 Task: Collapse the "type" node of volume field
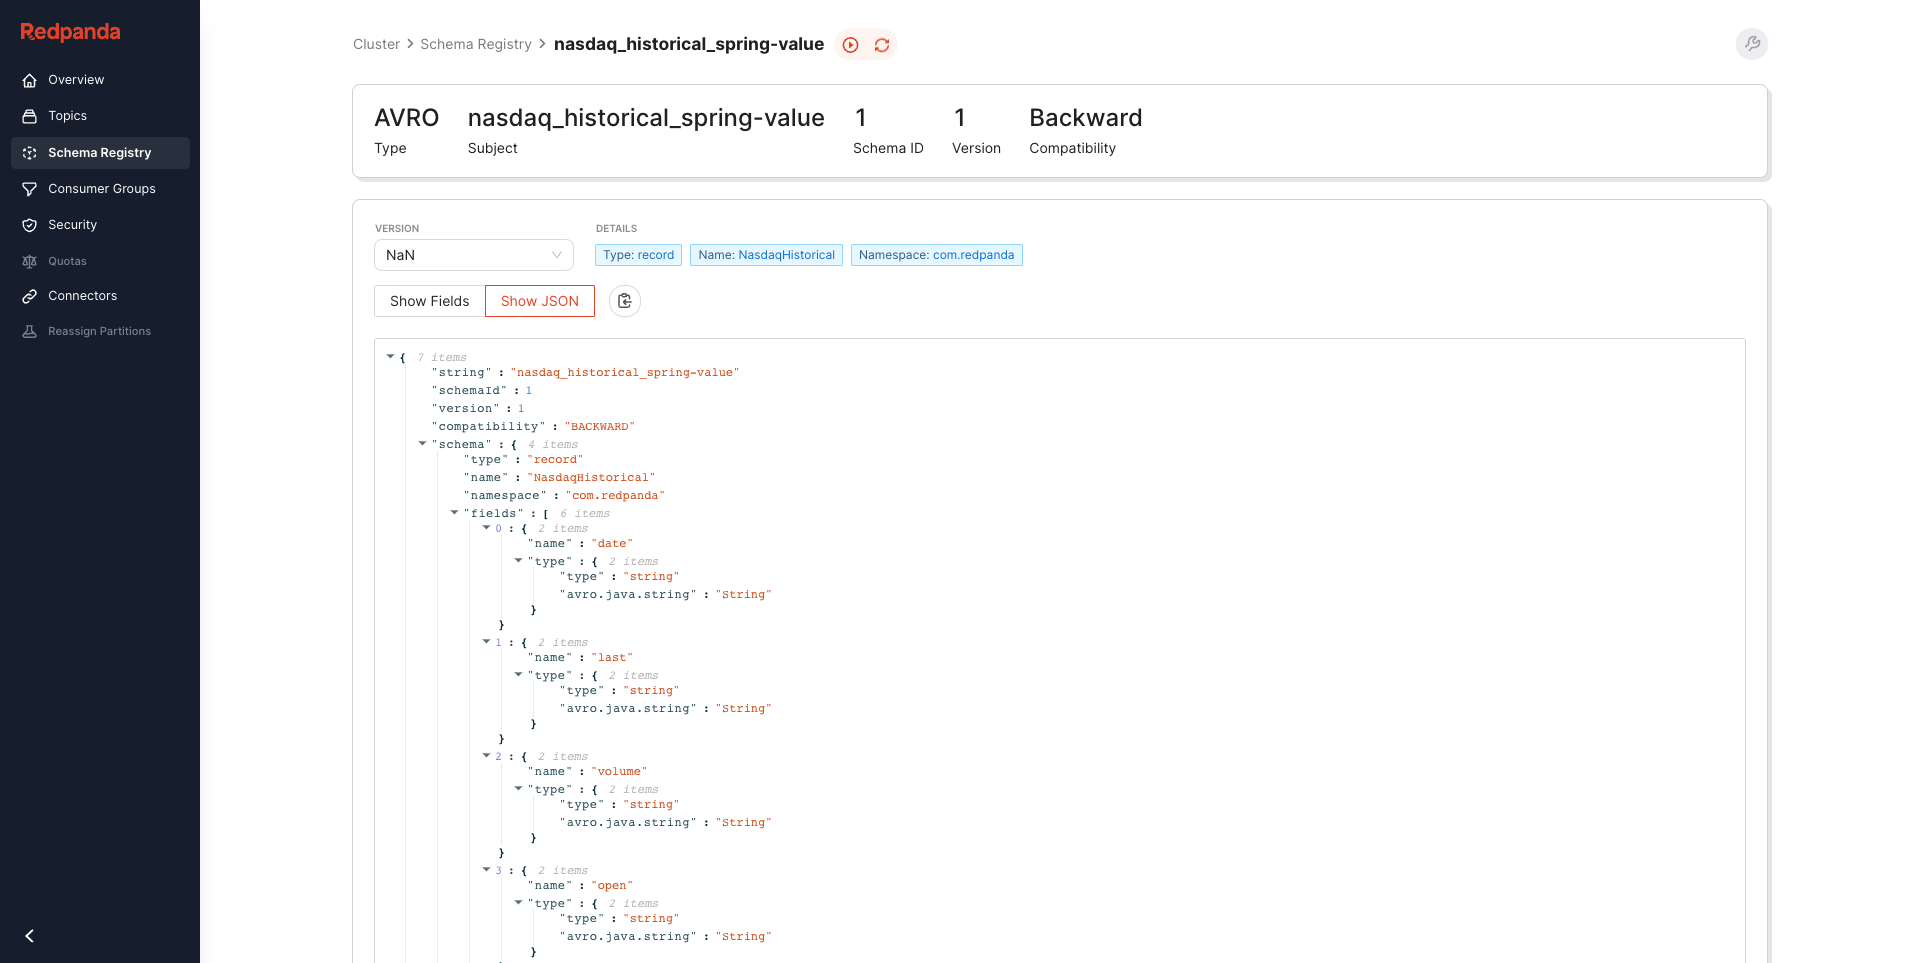518,788
